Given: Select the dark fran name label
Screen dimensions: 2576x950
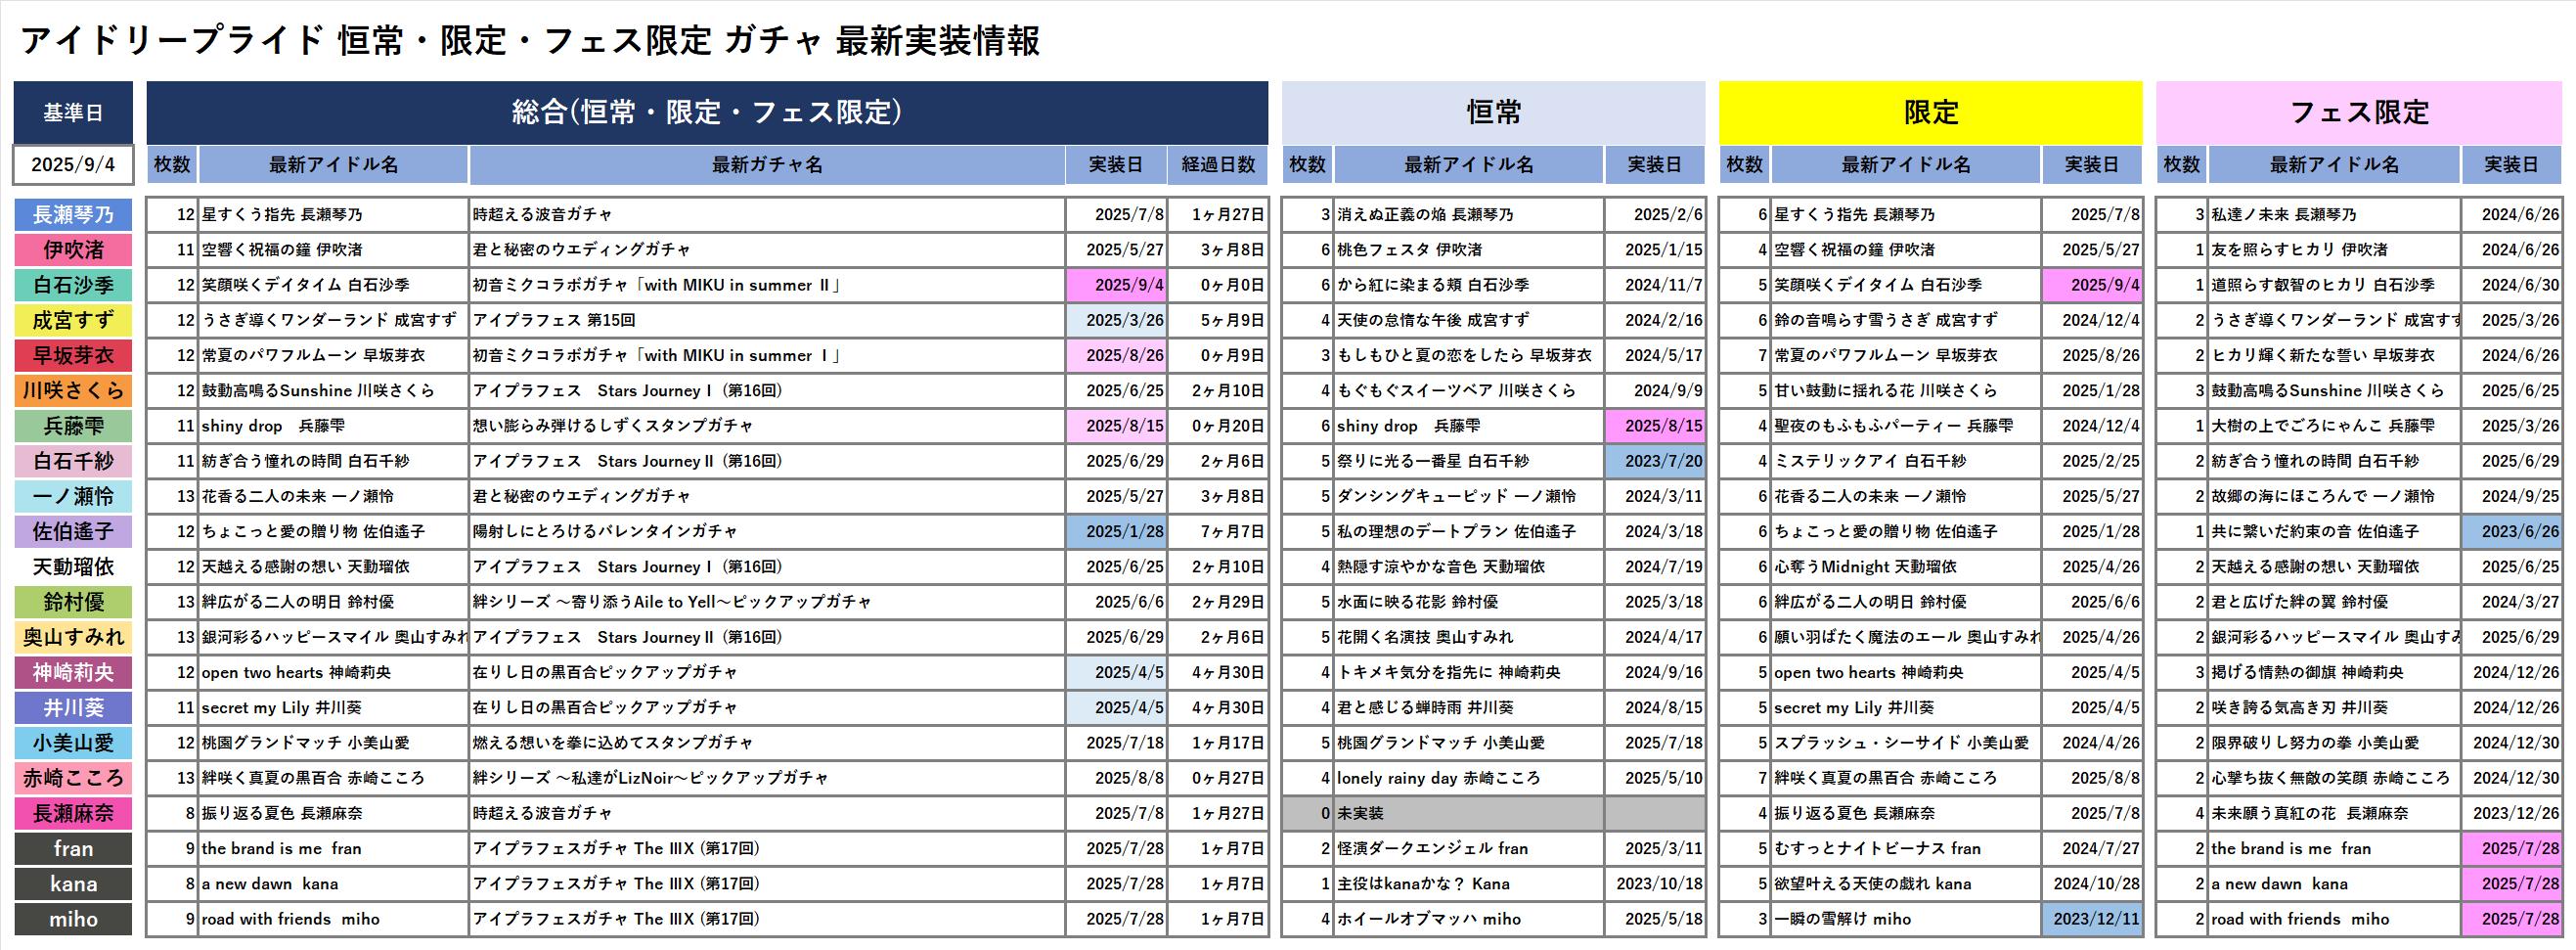Looking at the screenshot, I should [x=73, y=849].
